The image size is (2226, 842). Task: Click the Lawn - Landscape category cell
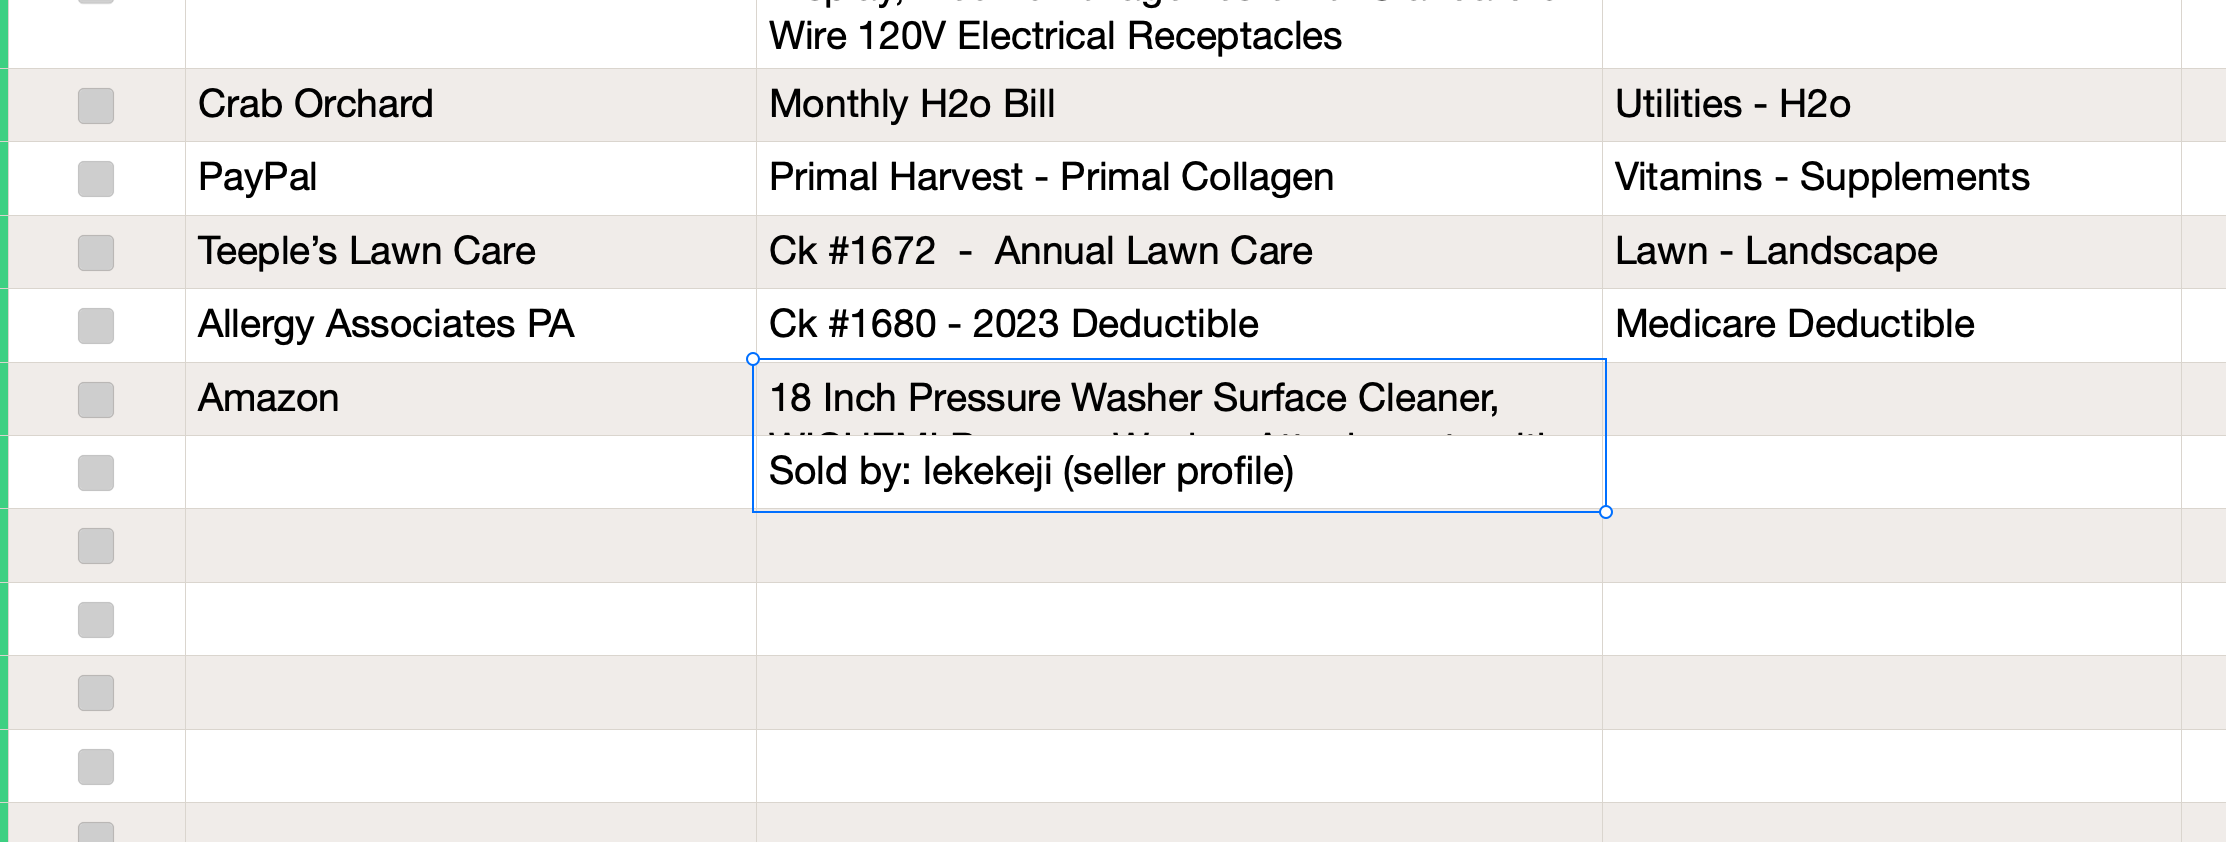click(1892, 252)
